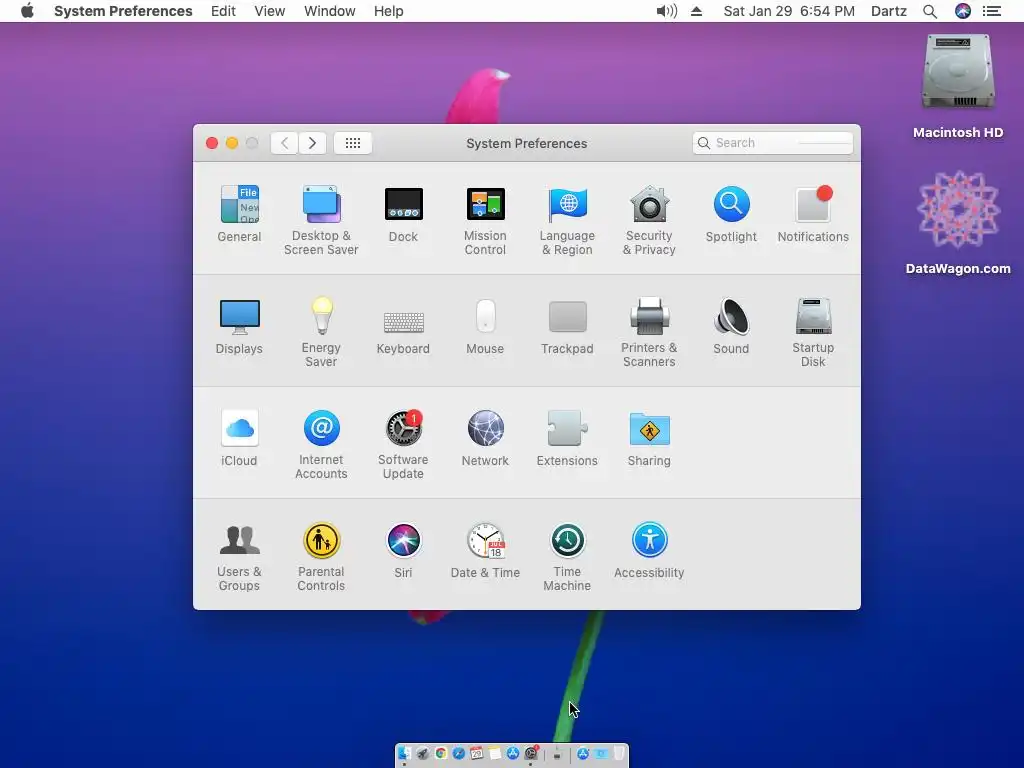Open Date & Time preferences

pyautogui.click(x=485, y=551)
